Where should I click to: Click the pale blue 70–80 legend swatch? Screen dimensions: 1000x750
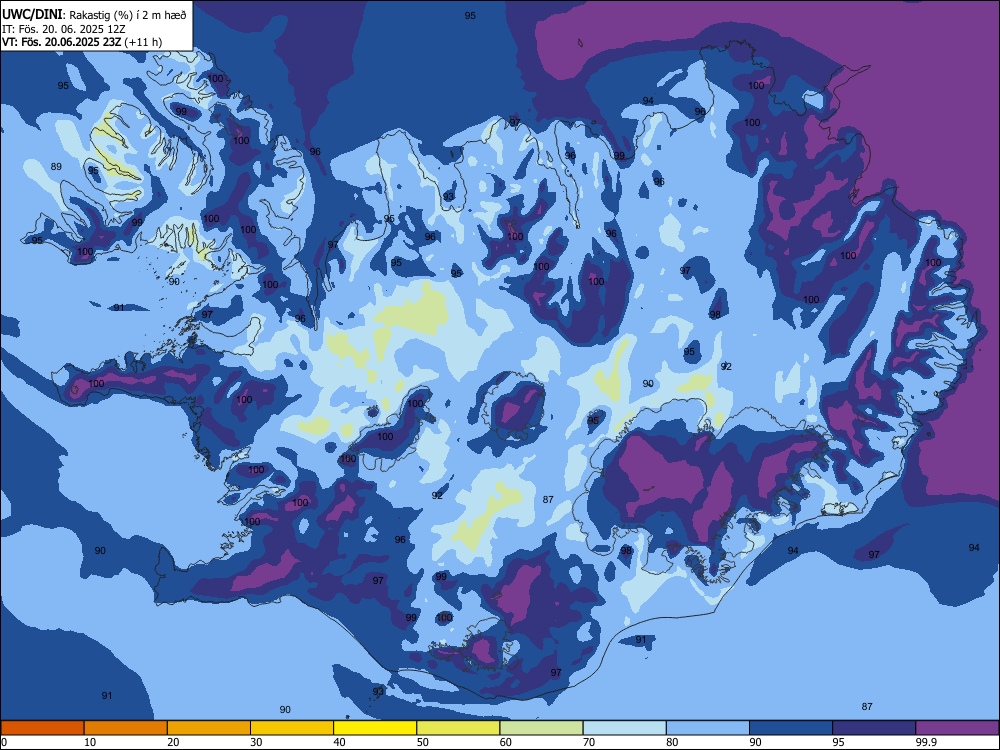point(624,728)
